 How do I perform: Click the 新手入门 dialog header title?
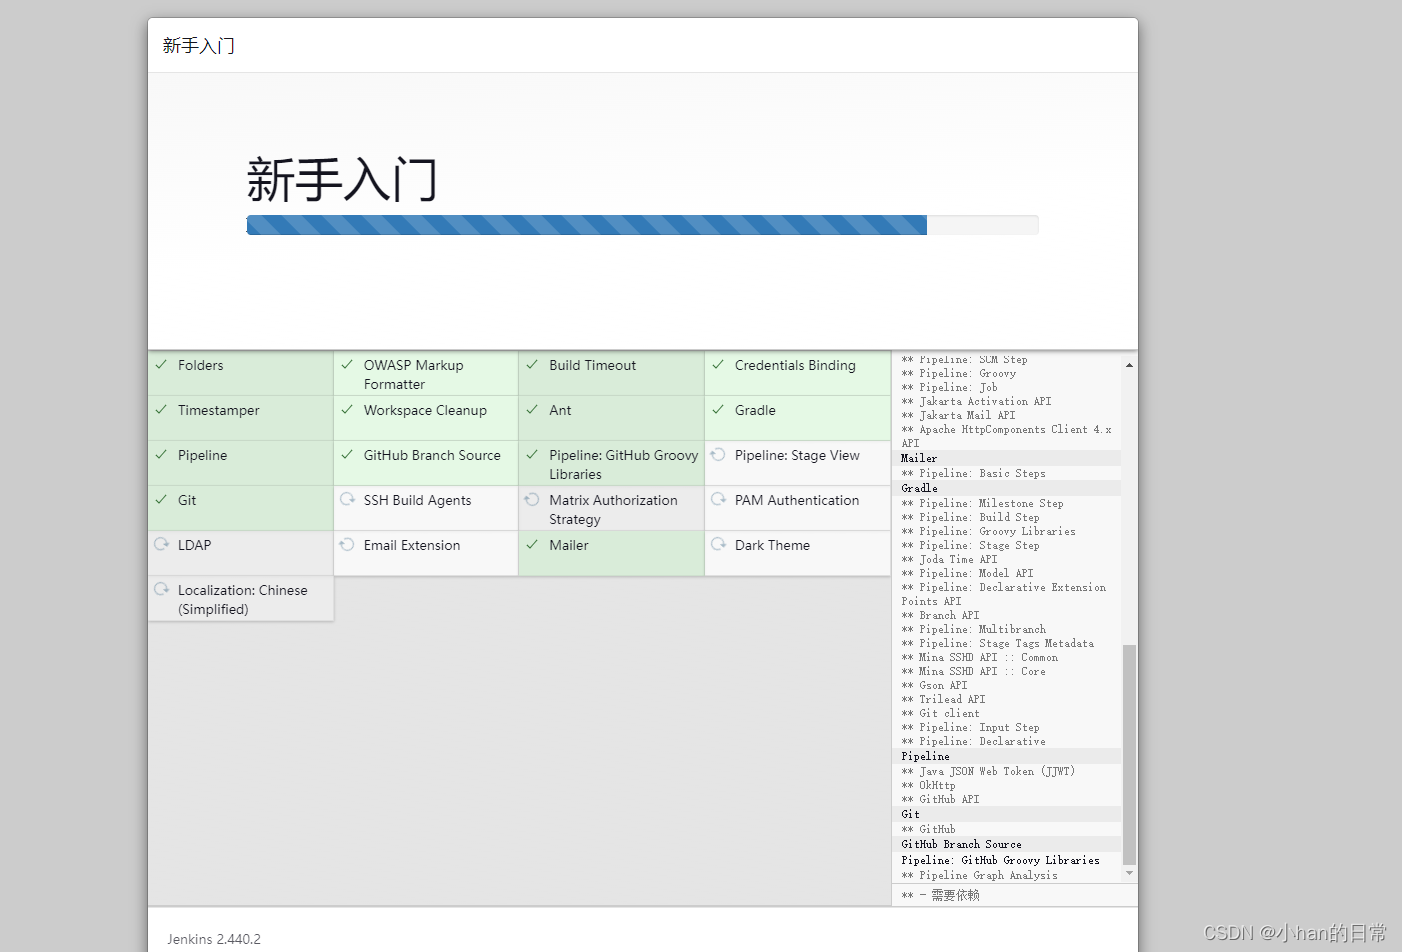tap(199, 45)
